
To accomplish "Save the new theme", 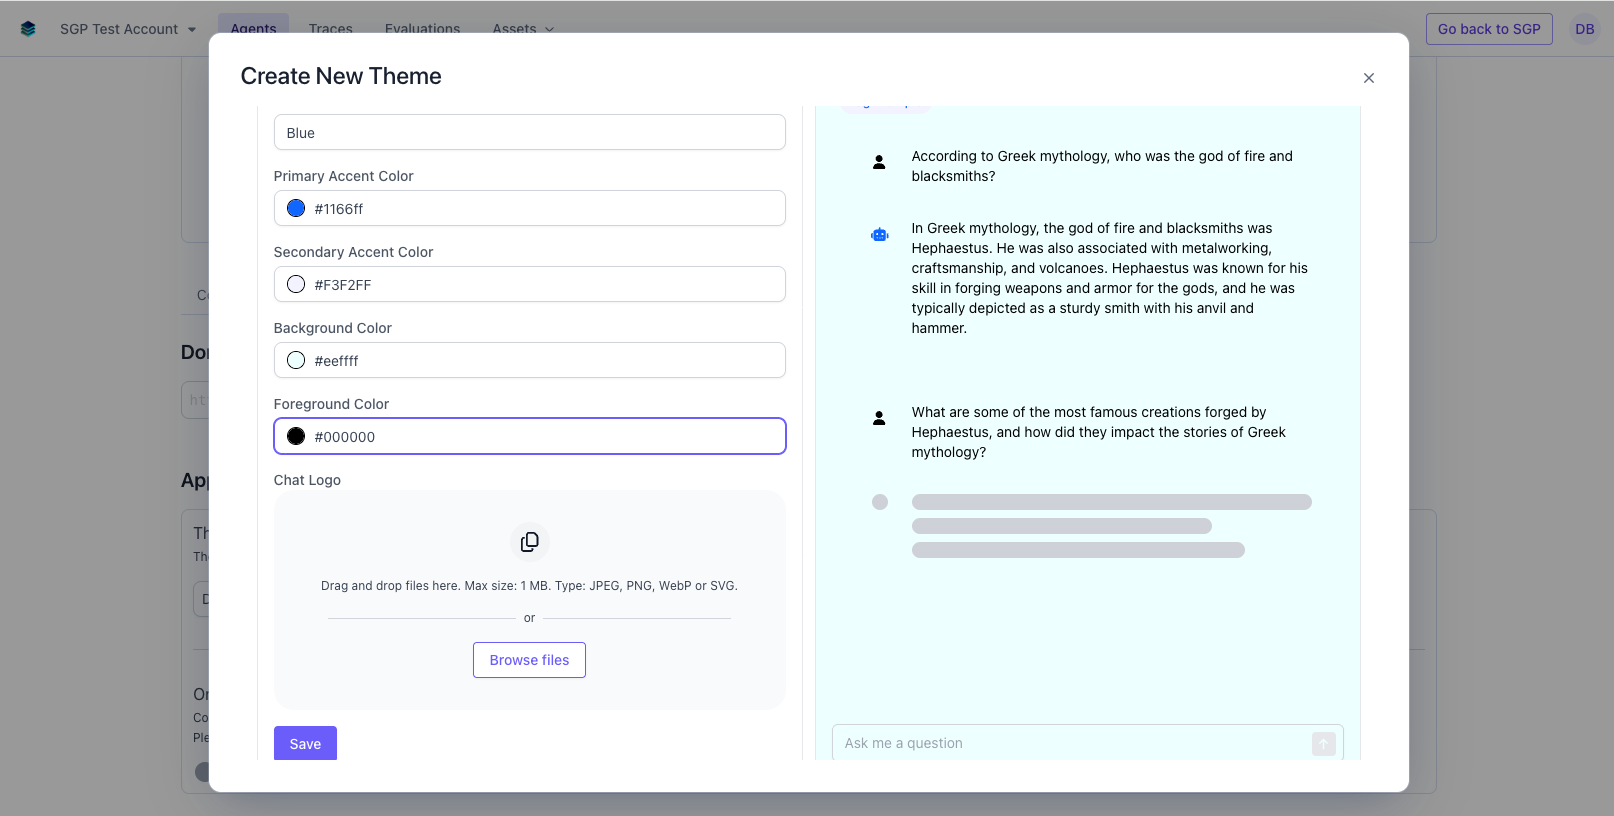I will point(305,743).
